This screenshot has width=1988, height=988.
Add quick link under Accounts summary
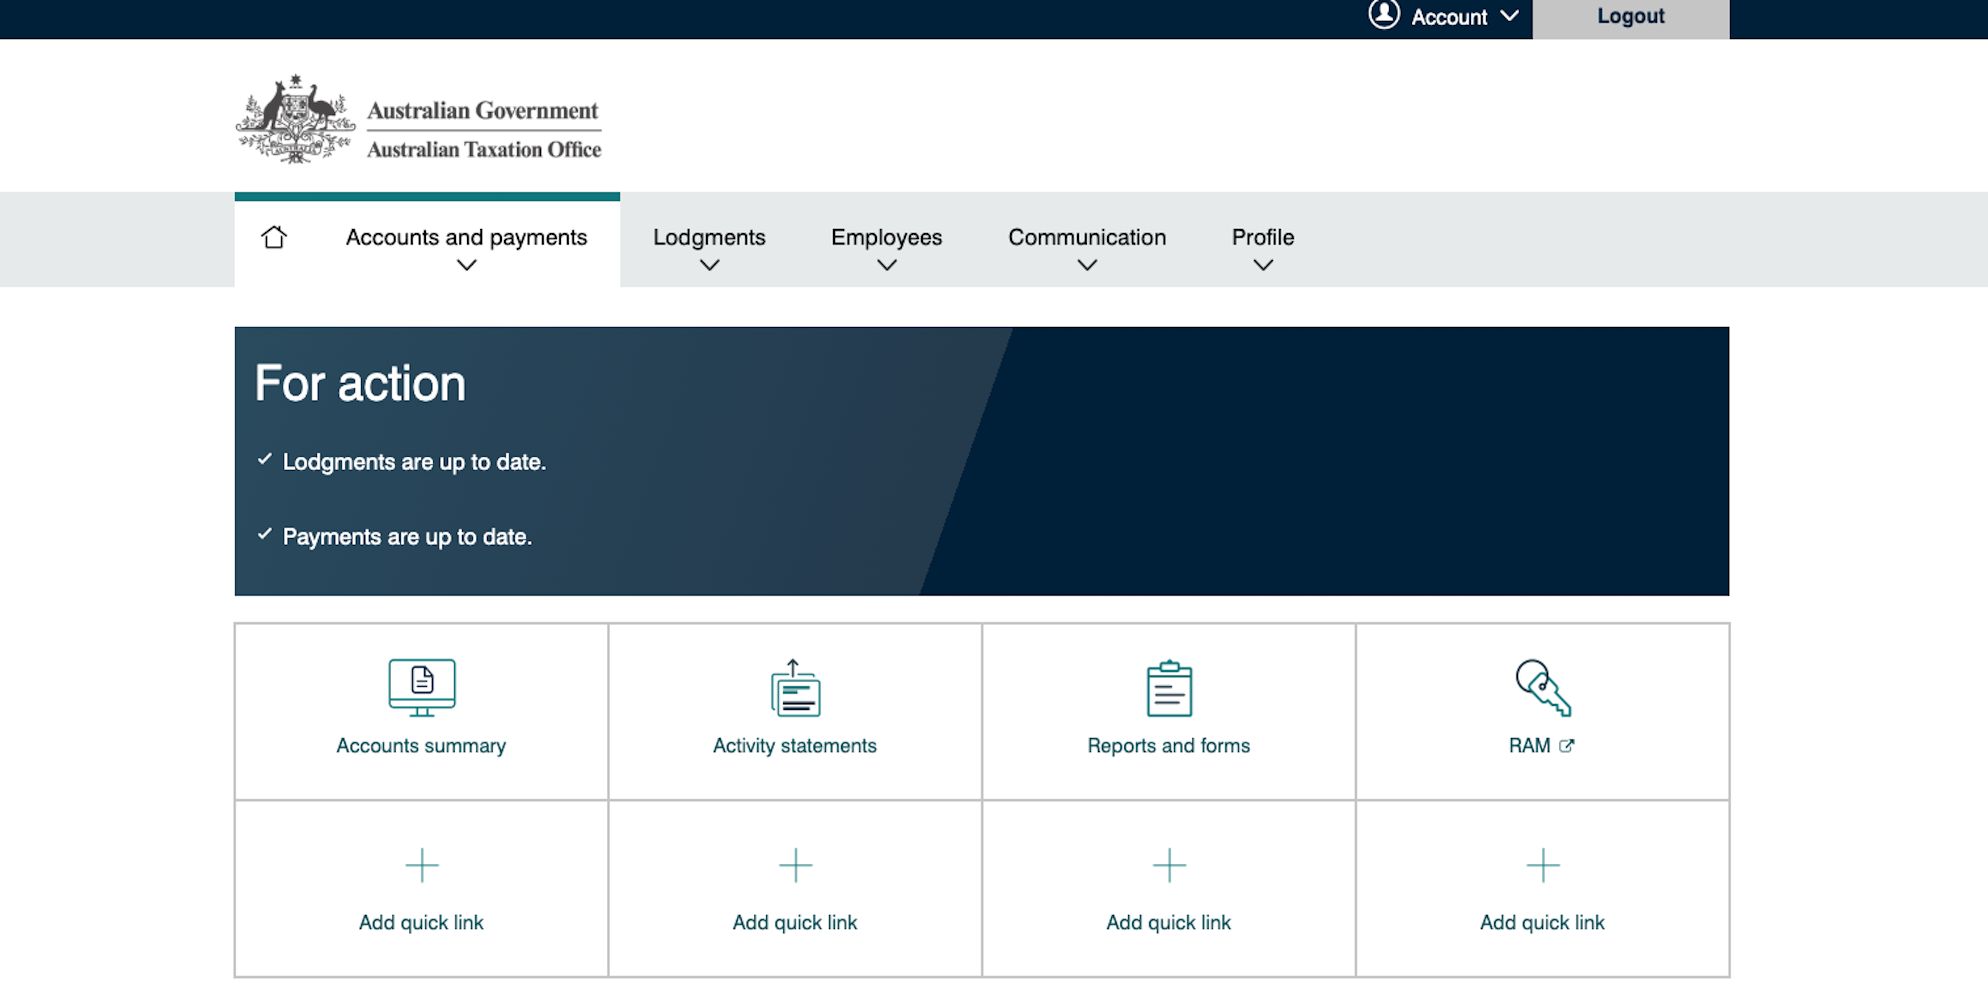click(x=421, y=888)
